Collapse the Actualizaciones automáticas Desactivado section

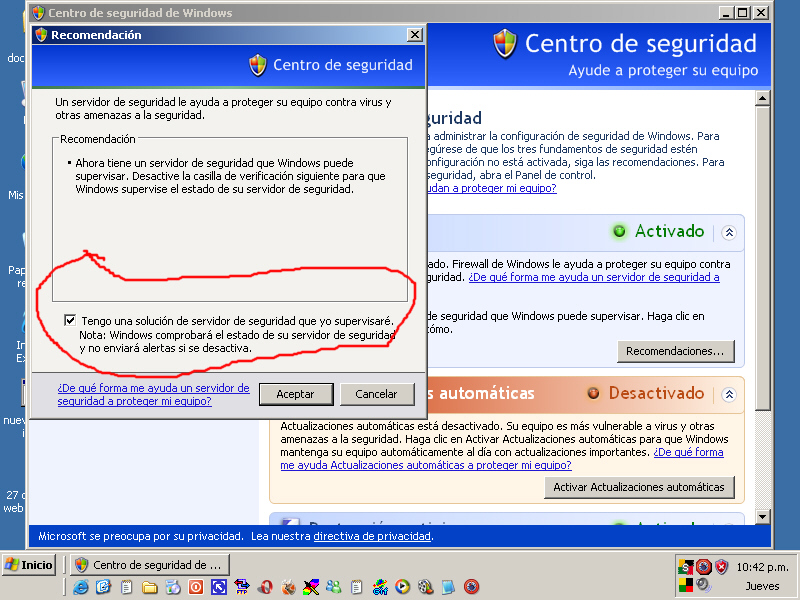pyautogui.click(x=729, y=394)
